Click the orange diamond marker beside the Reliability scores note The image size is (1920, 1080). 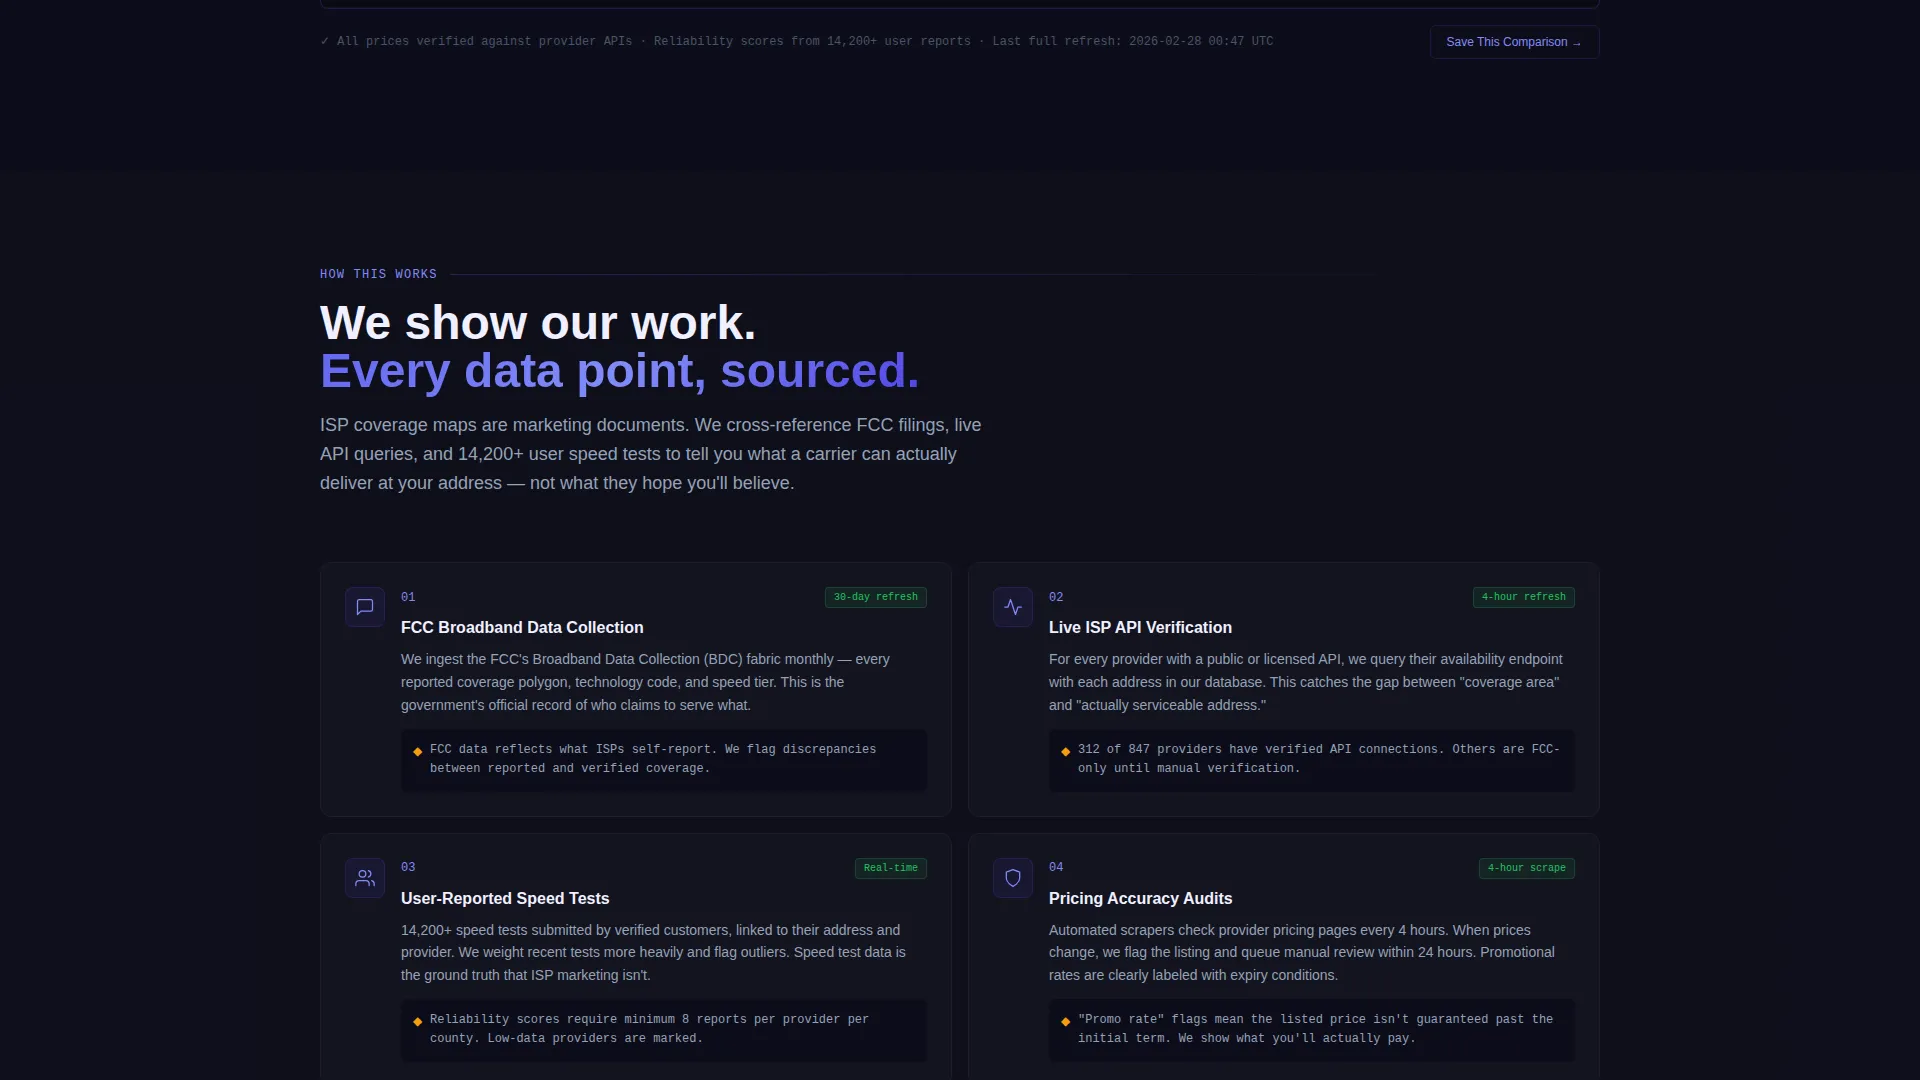click(418, 1022)
